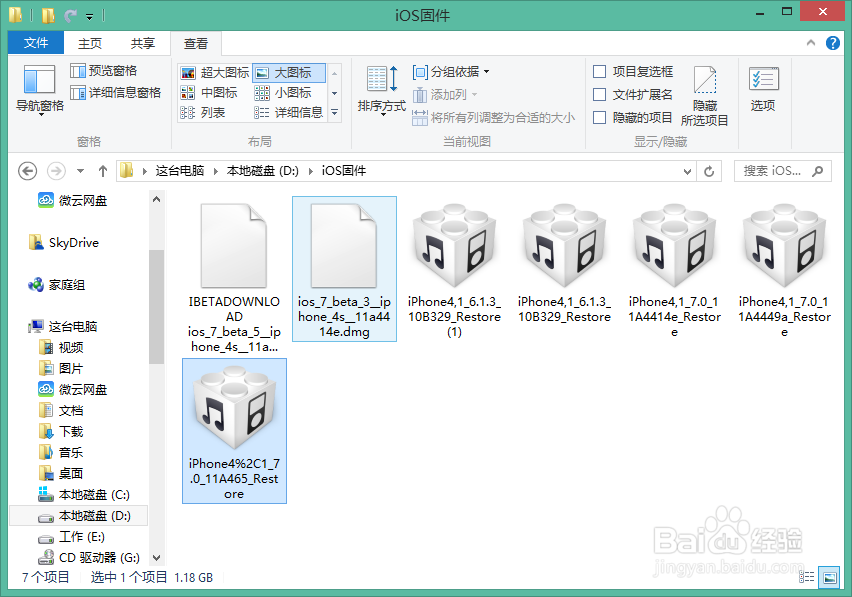Image resolution: width=852 pixels, height=597 pixels.
Task: Expand the quick access toolbar customize arrow
Action: [x=90, y=15]
